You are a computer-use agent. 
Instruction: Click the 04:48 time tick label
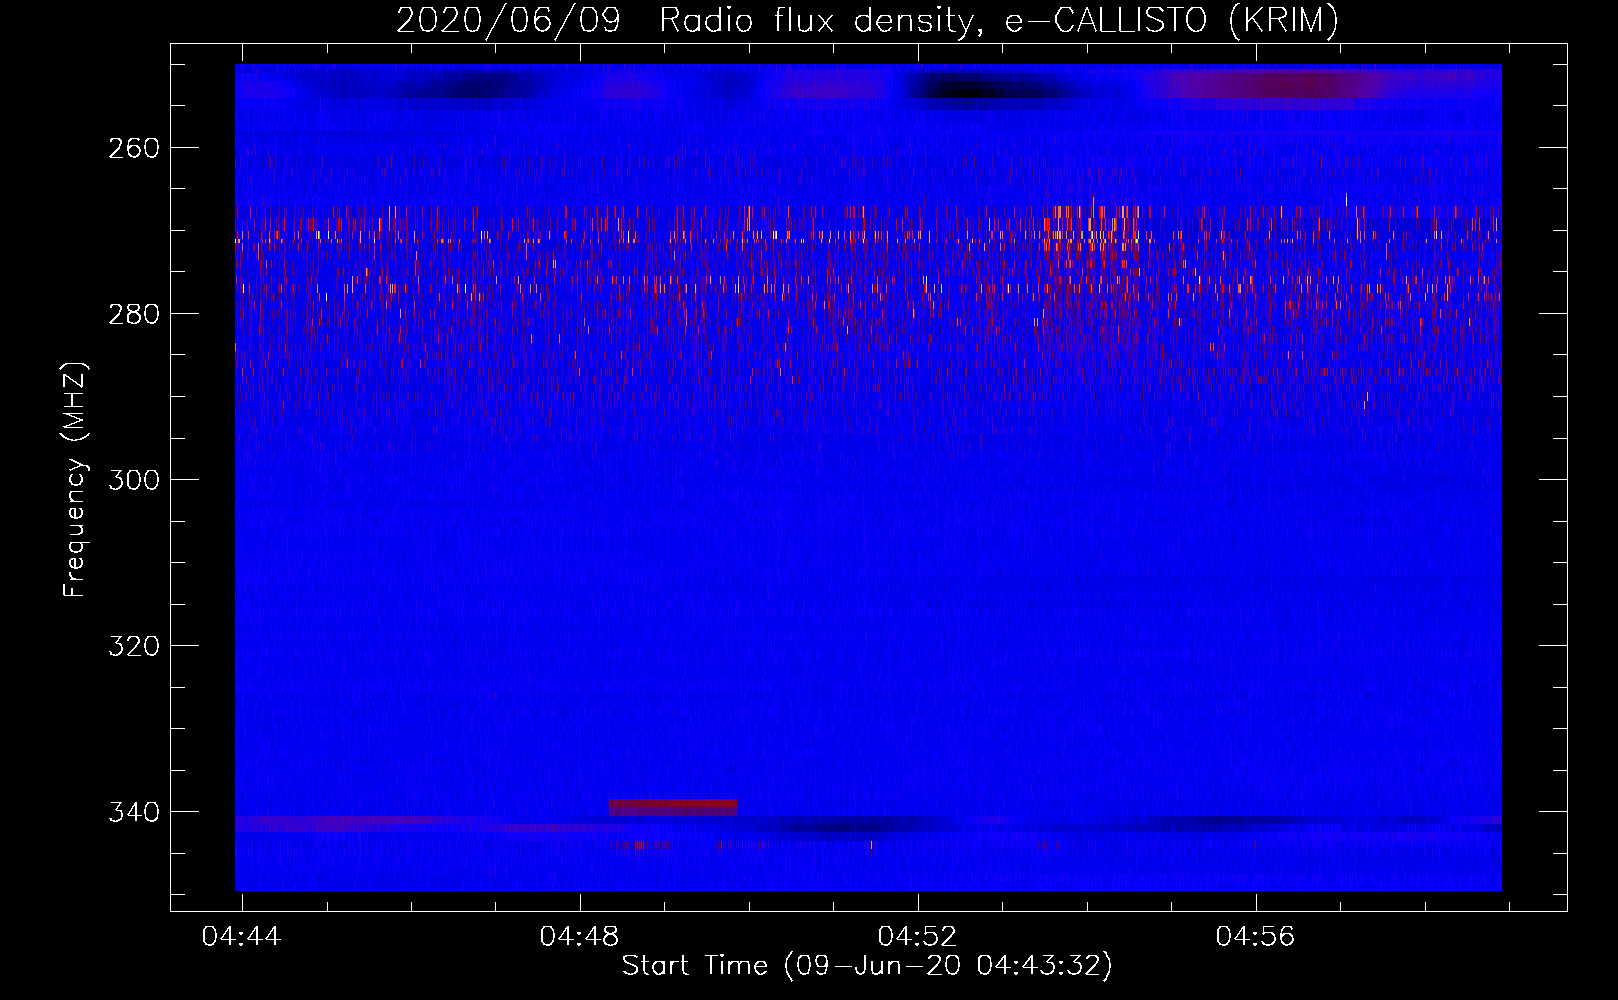pyautogui.click(x=579, y=936)
